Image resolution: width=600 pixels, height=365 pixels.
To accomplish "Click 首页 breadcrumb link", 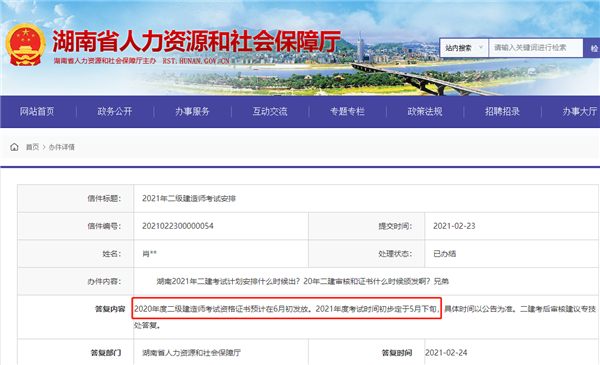I will coord(33,147).
